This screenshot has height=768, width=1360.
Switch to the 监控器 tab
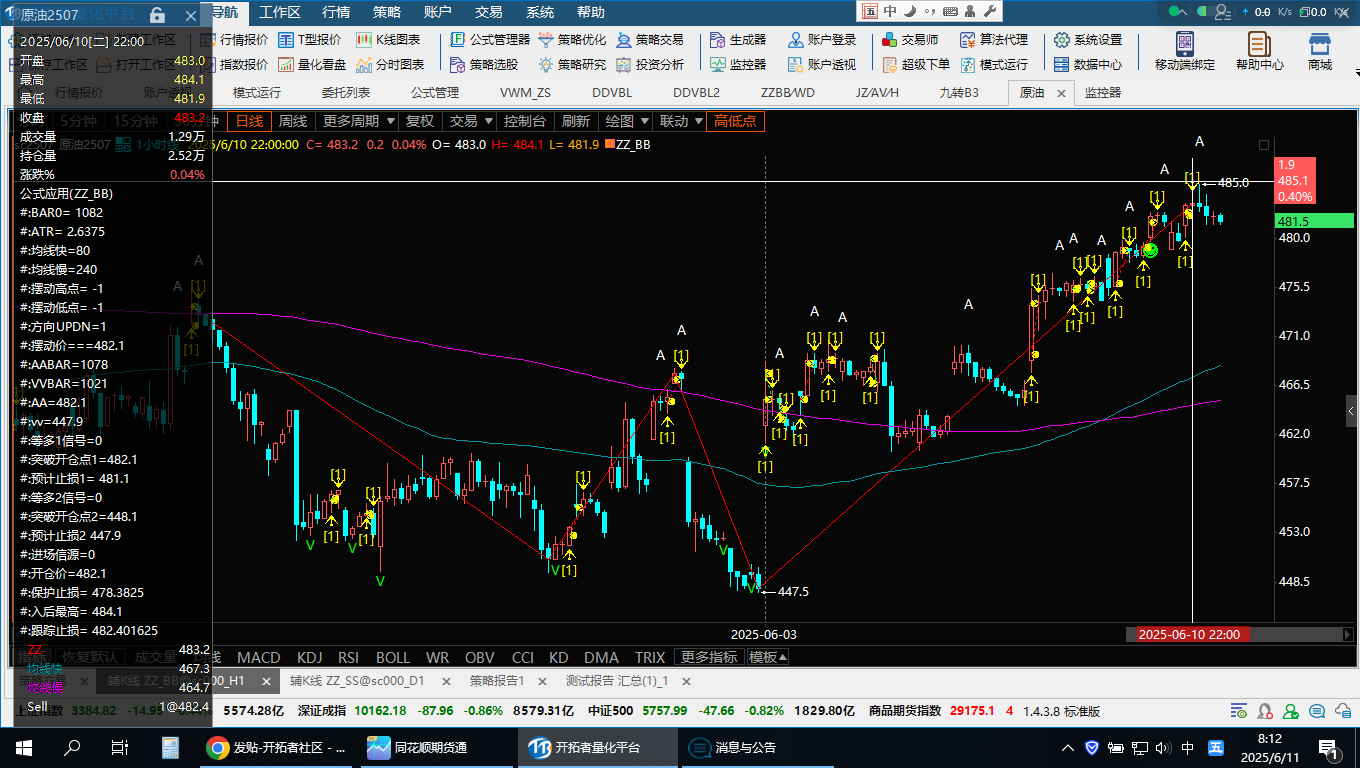point(1103,92)
